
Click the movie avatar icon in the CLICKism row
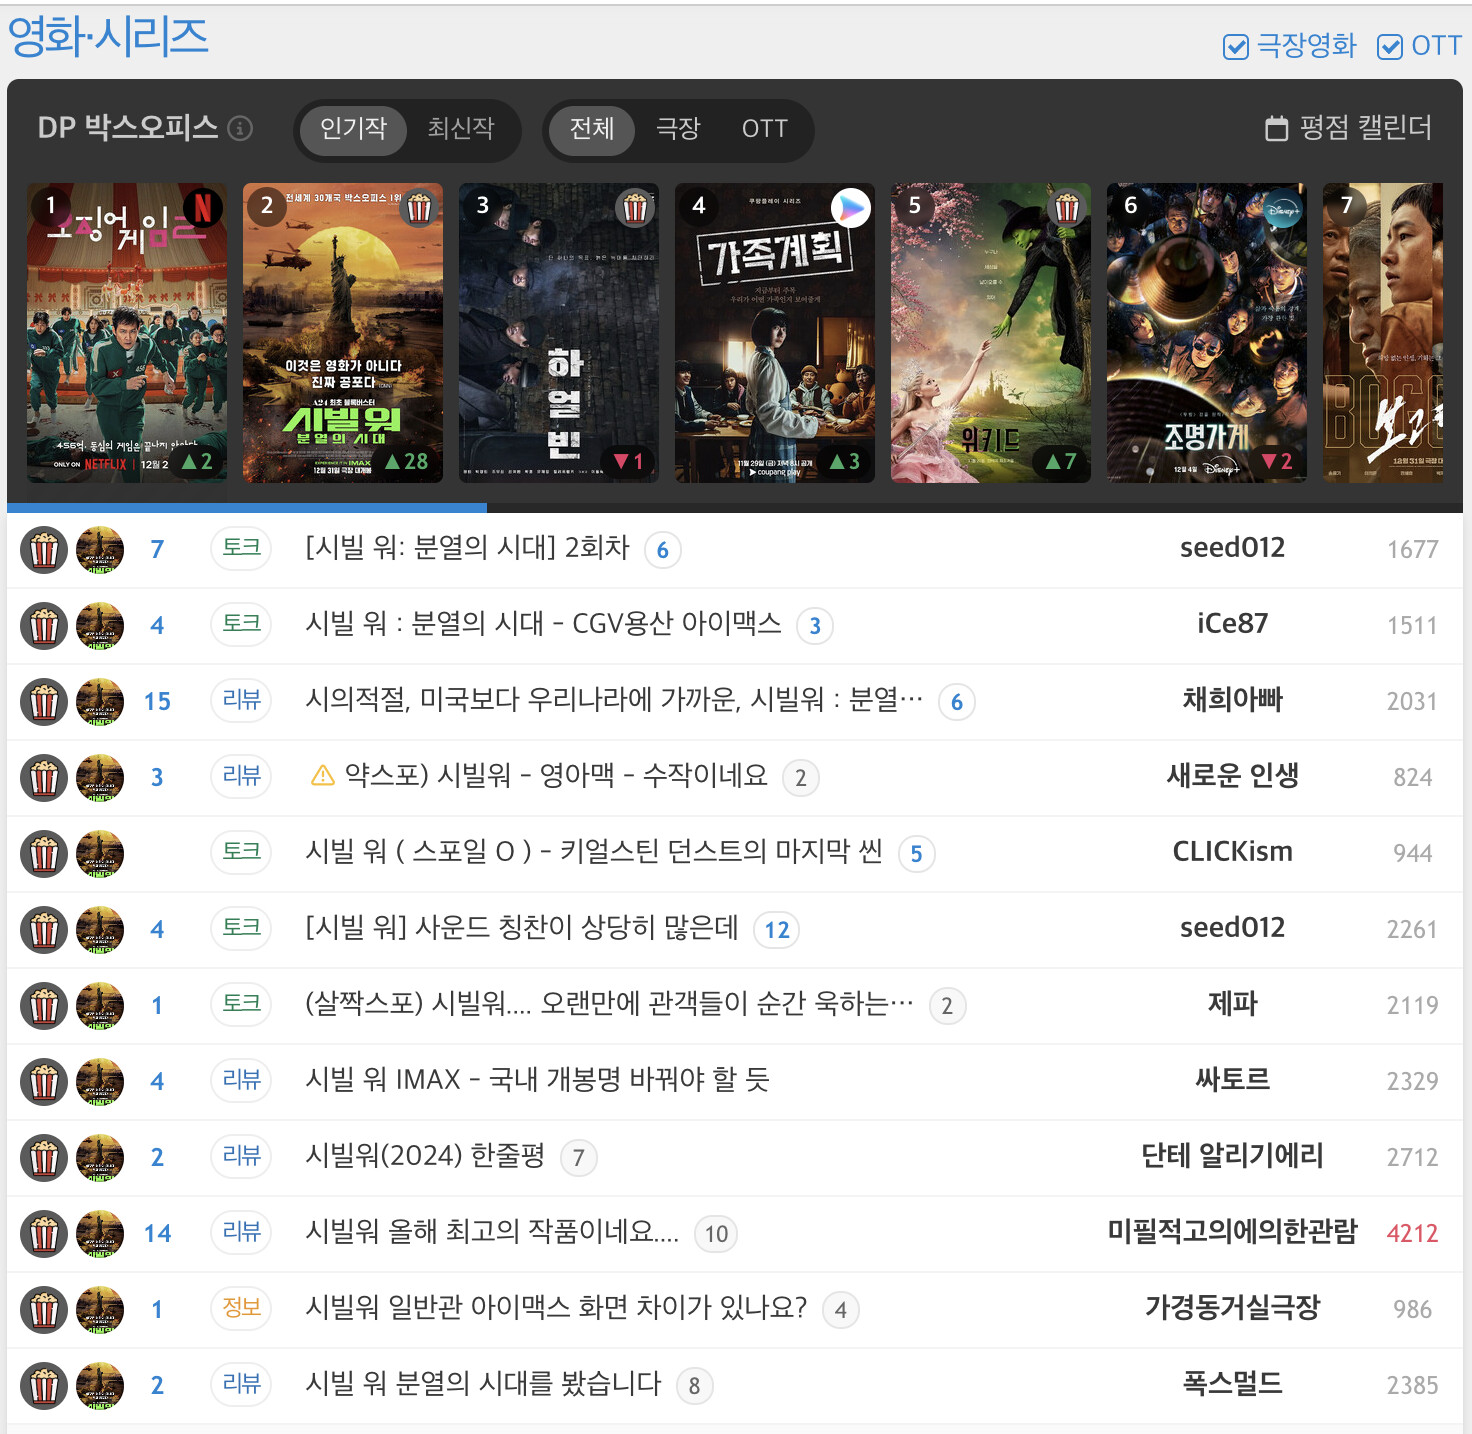(100, 854)
